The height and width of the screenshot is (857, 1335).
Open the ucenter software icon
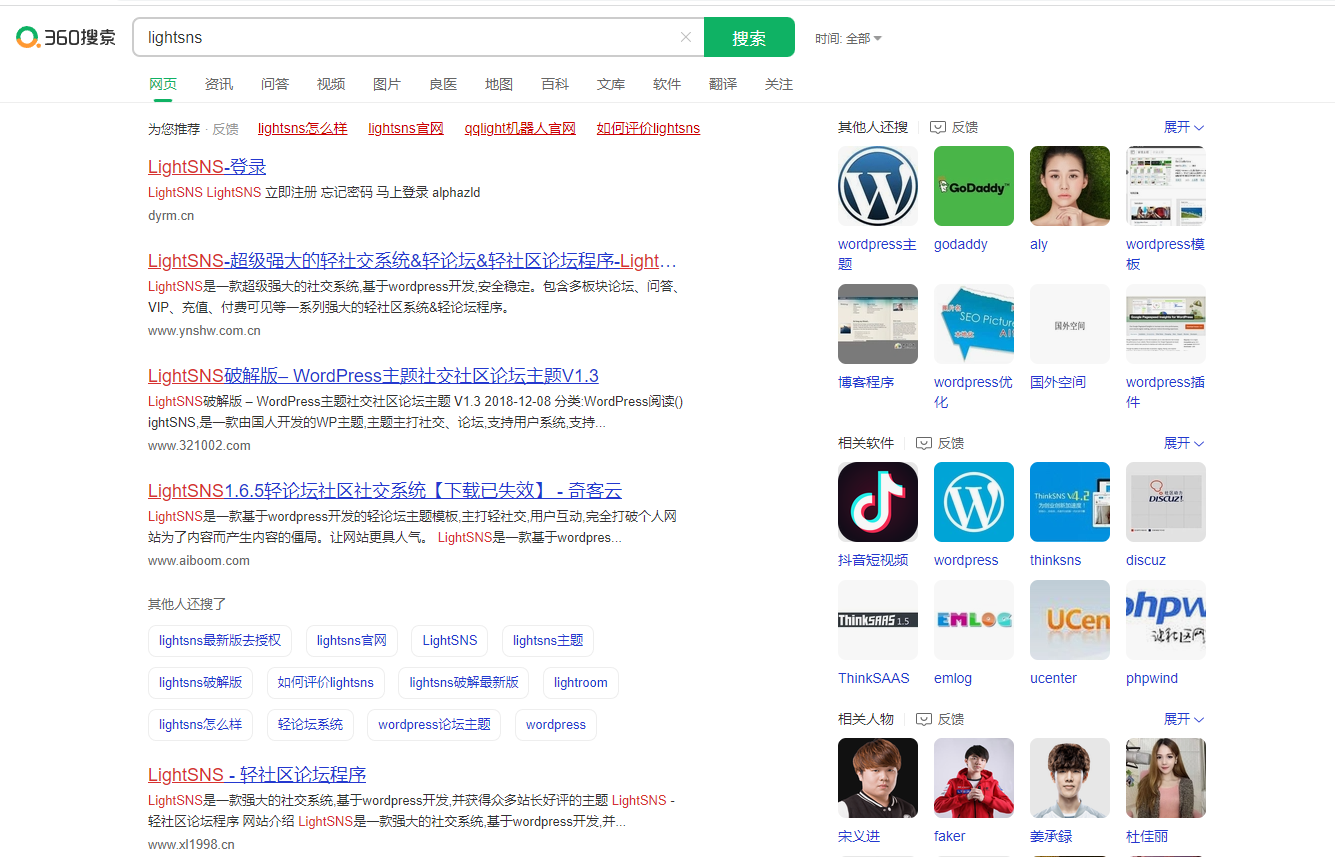(1070, 620)
